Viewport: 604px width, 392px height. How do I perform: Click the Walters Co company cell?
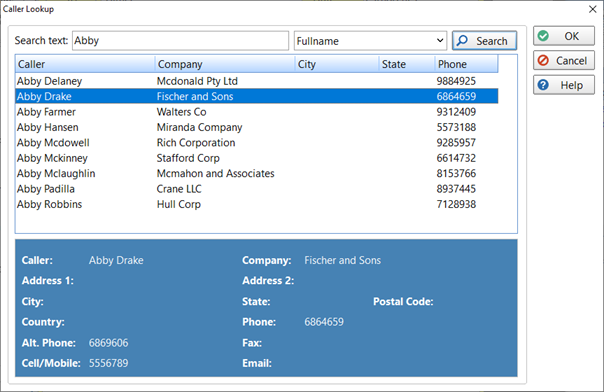pos(181,112)
